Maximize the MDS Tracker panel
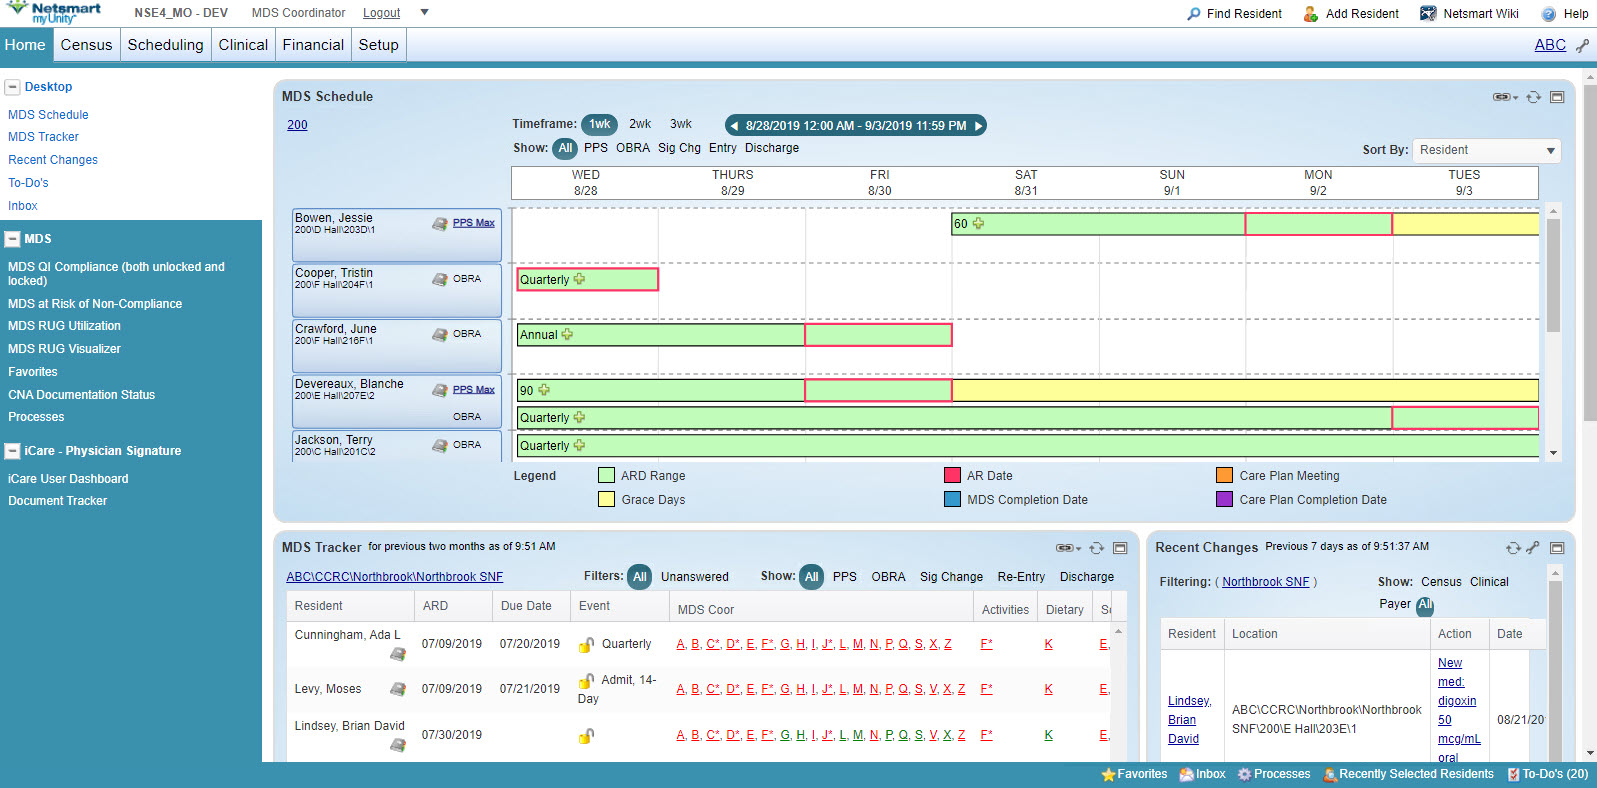The height and width of the screenshot is (788, 1597). [x=1120, y=548]
